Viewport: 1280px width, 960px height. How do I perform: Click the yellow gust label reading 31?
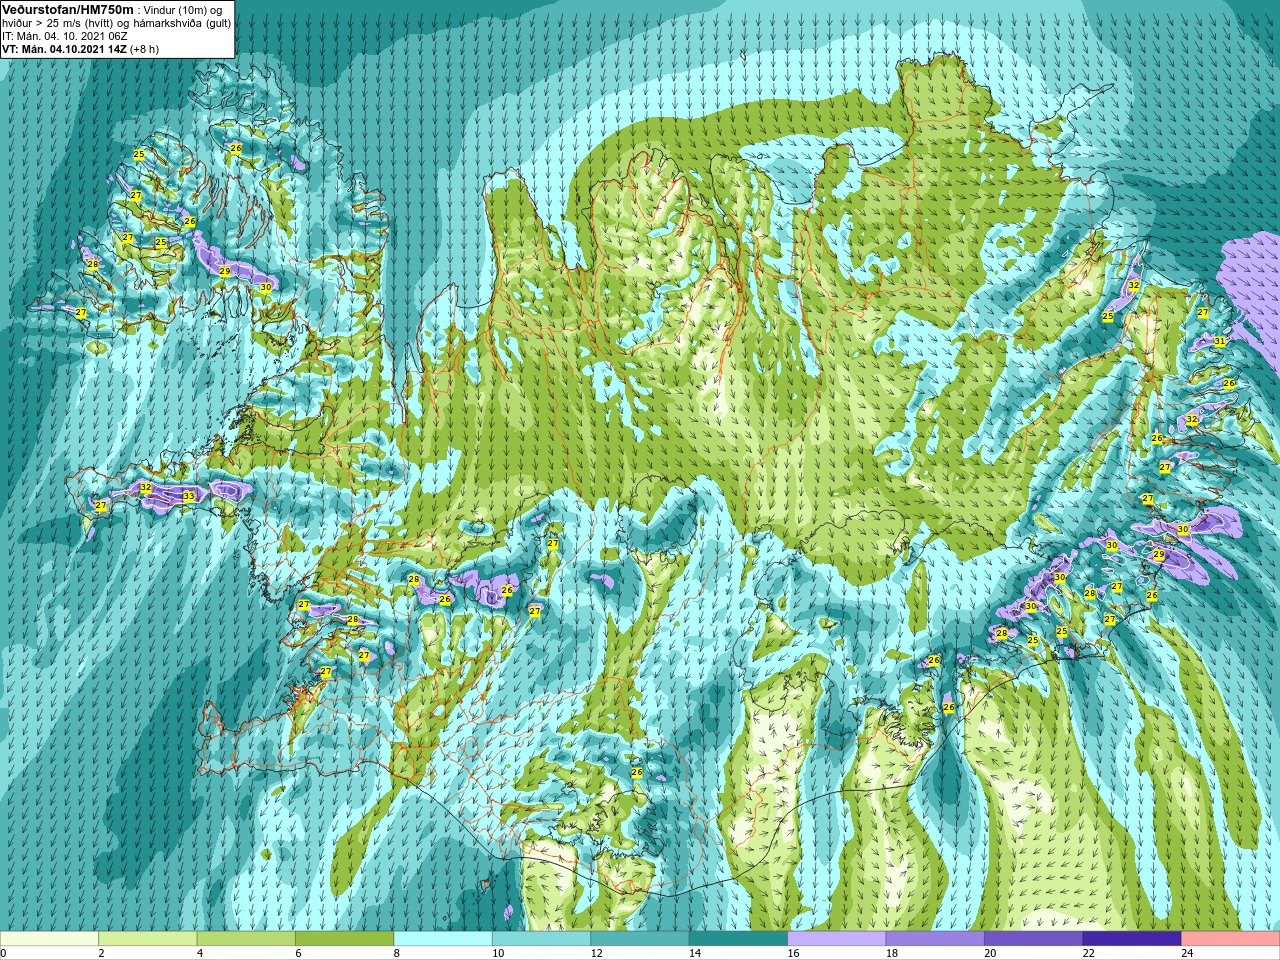pos(1220,341)
